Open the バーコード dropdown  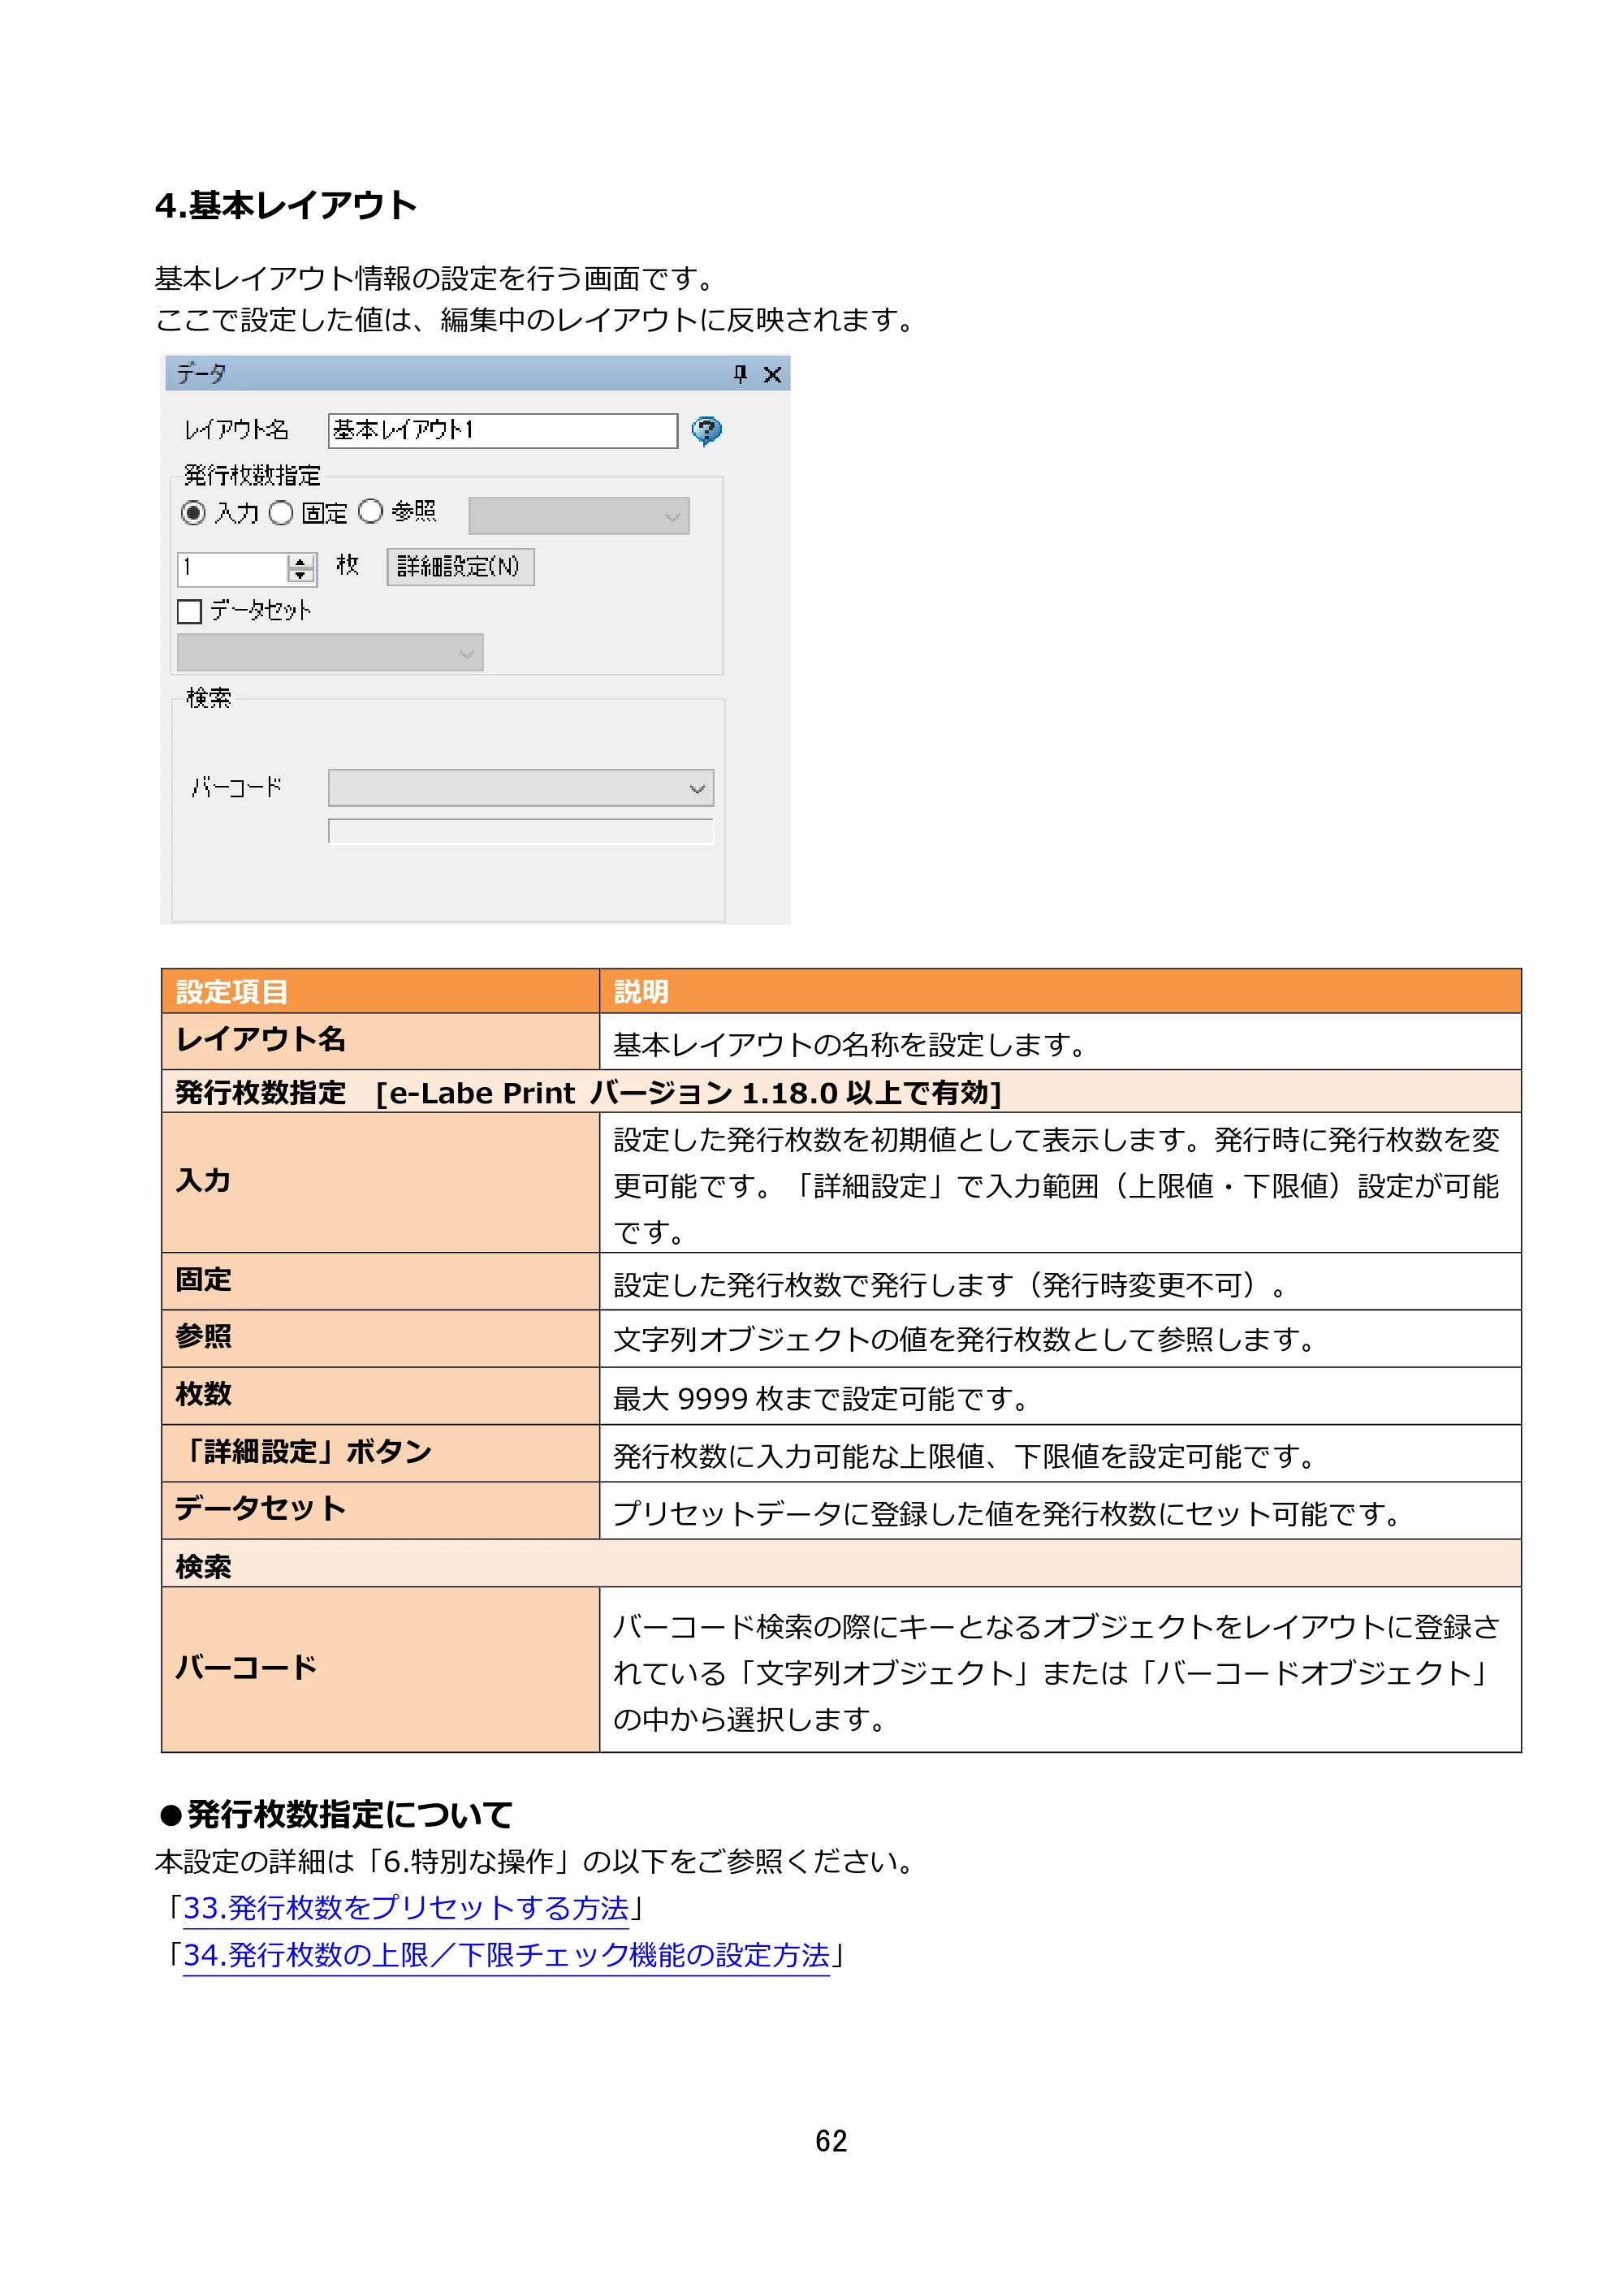521,788
